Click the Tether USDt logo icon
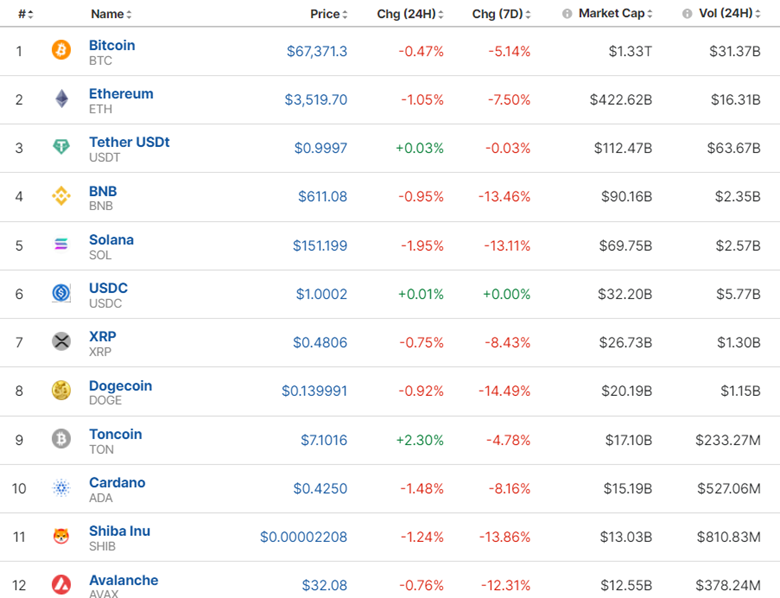This screenshot has height=598, width=780. coord(61,146)
